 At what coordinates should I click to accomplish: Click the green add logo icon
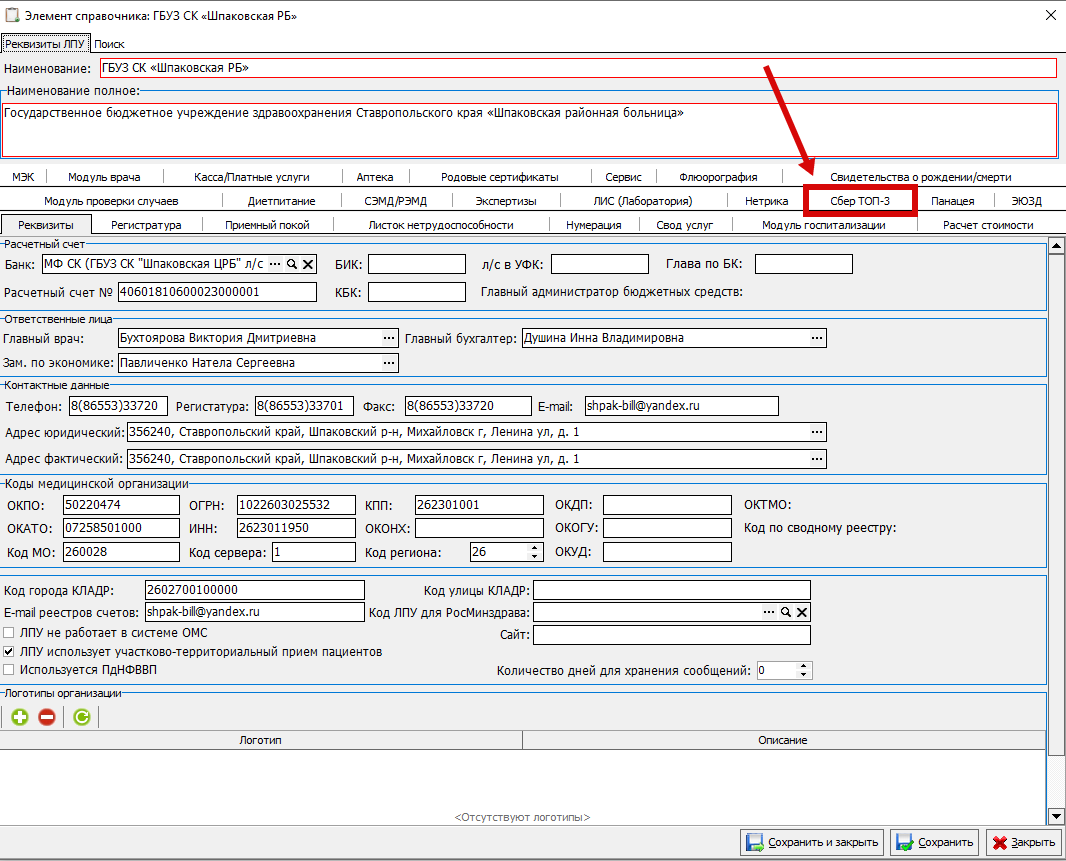[x=20, y=716]
